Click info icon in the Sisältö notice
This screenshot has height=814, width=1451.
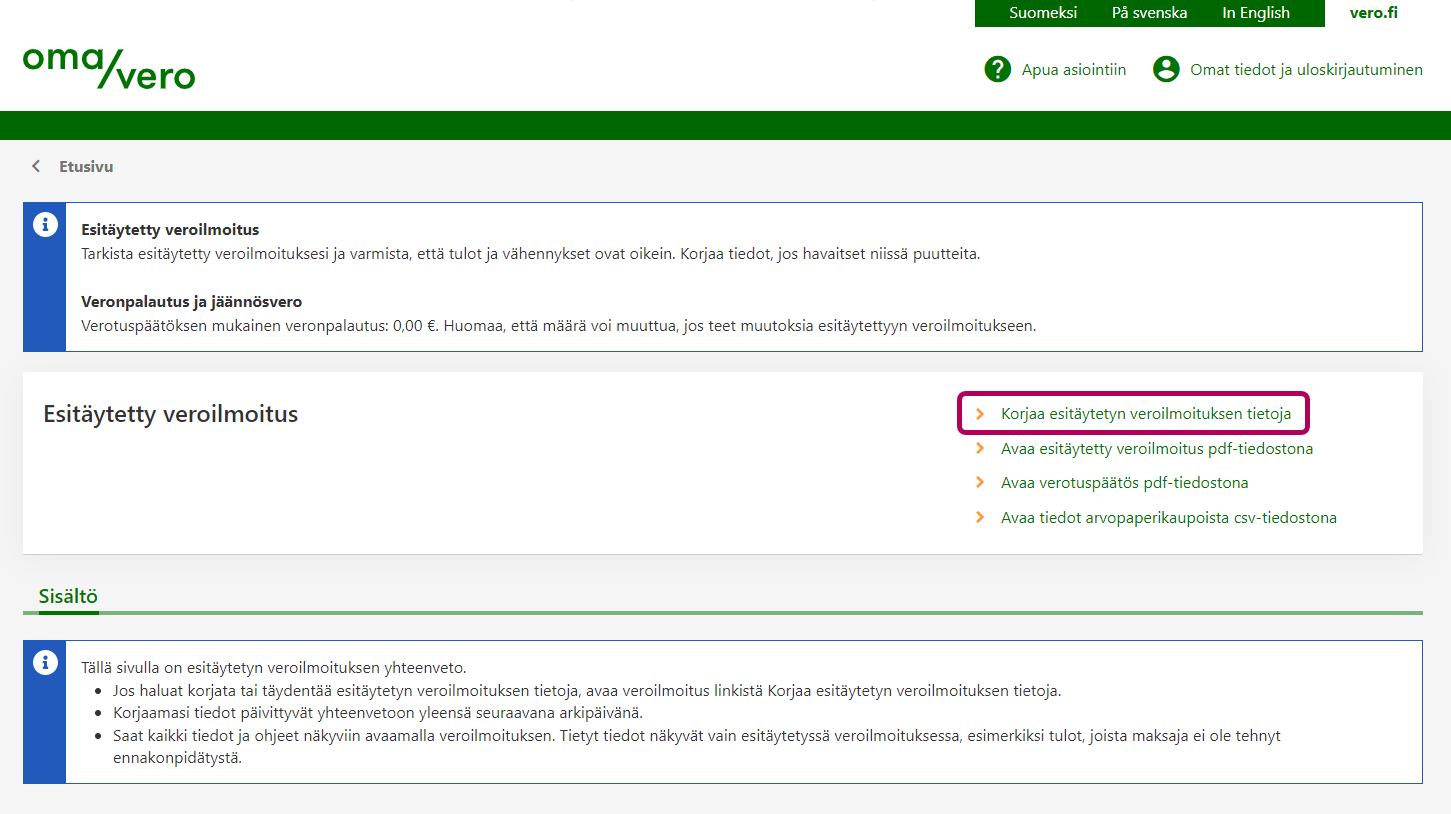coord(45,662)
